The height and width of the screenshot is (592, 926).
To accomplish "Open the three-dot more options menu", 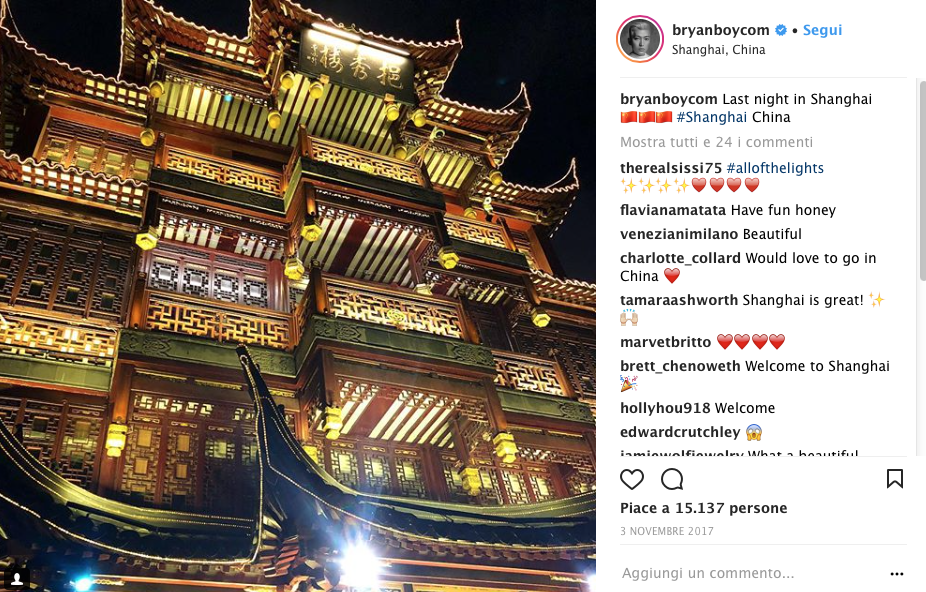I will click(x=896, y=574).
